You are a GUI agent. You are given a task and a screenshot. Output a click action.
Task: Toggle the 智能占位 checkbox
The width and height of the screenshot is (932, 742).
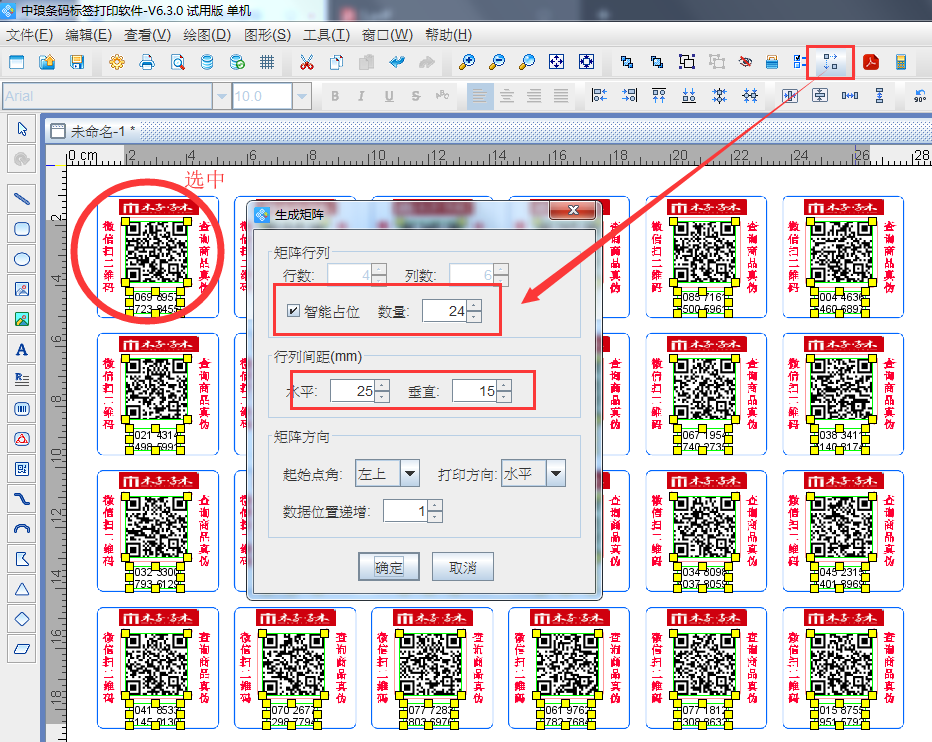coord(293,311)
